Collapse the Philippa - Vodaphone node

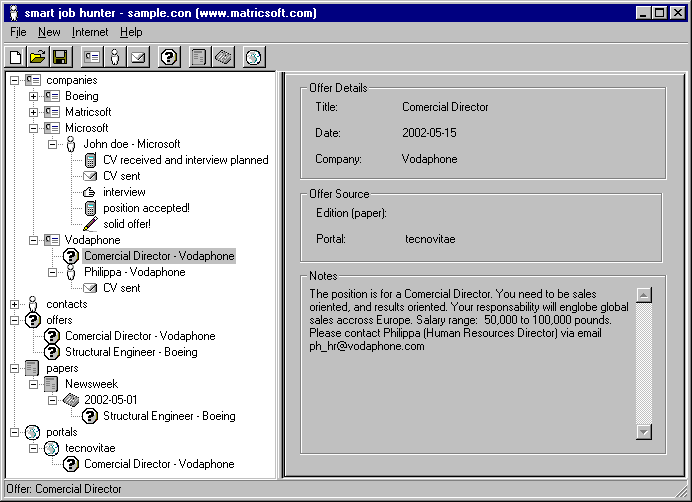point(53,272)
